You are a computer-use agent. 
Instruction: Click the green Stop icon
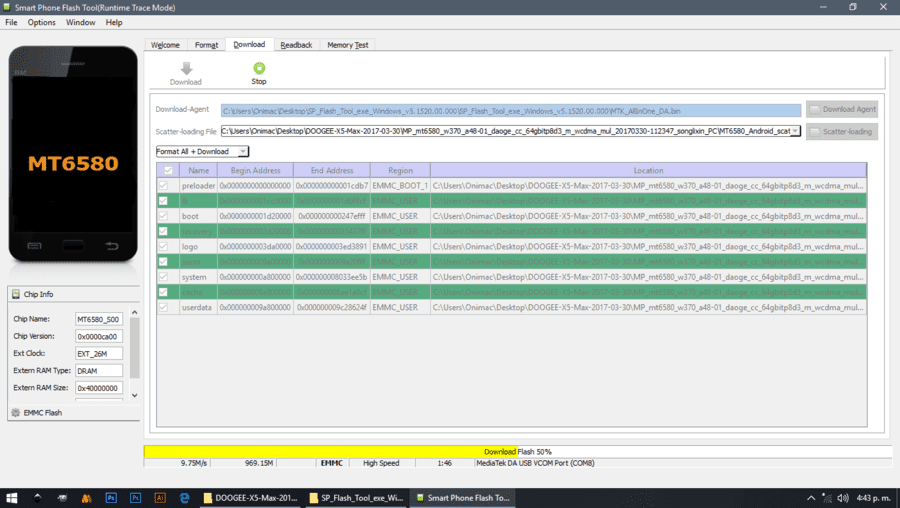pyautogui.click(x=259, y=68)
